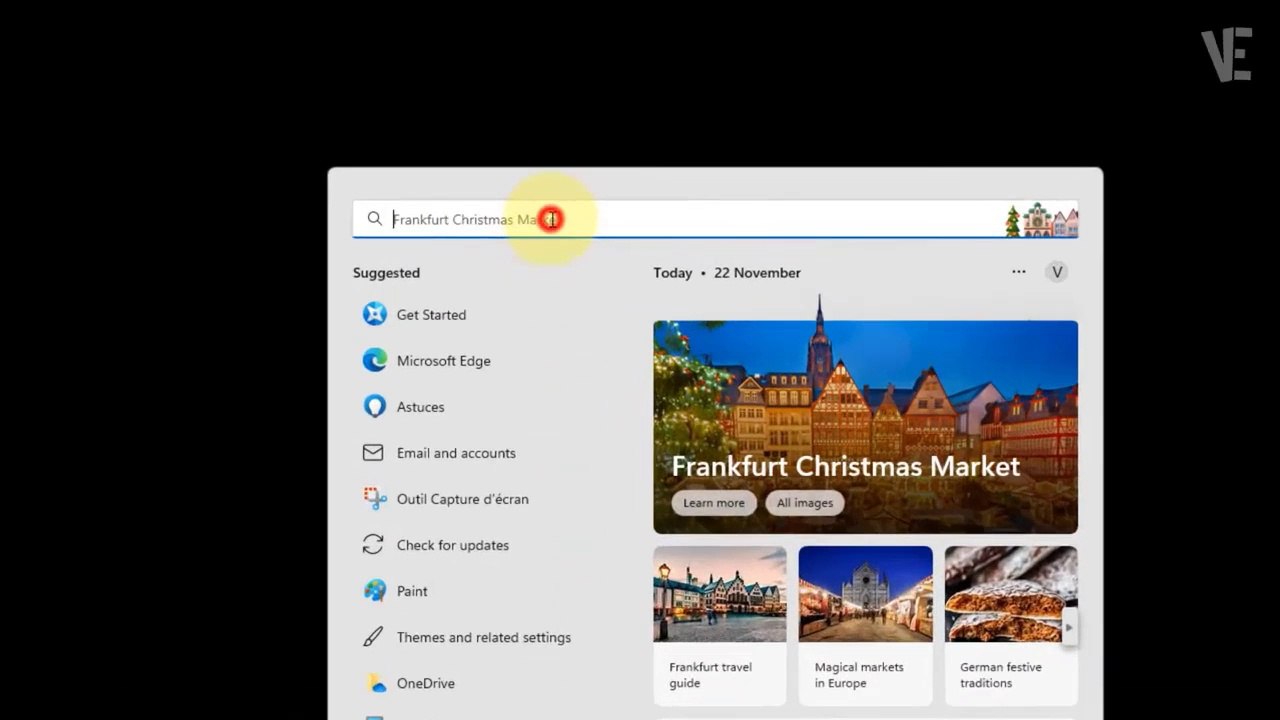The height and width of the screenshot is (720, 1280).
Task: Open German festive traditions card
Action: (1011, 625)
